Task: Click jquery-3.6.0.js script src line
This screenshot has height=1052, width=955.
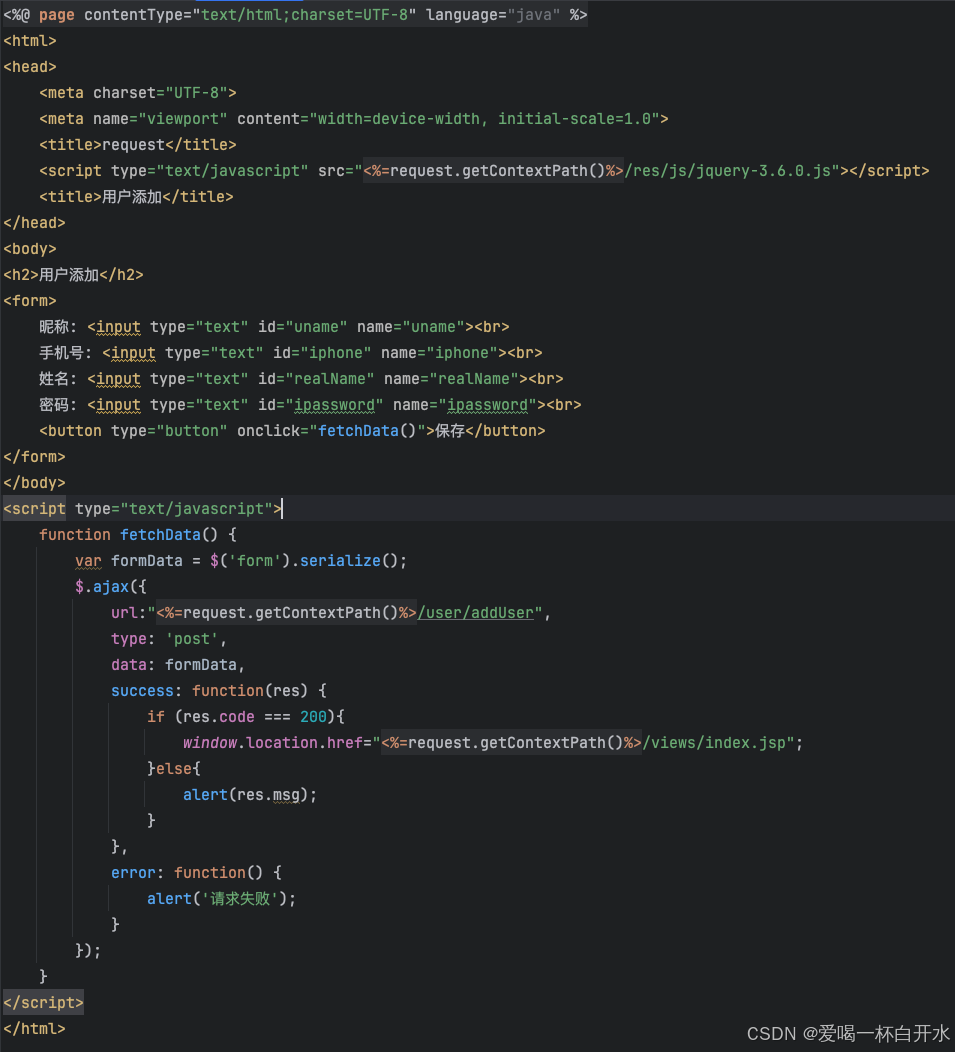Action: (484, 171)
